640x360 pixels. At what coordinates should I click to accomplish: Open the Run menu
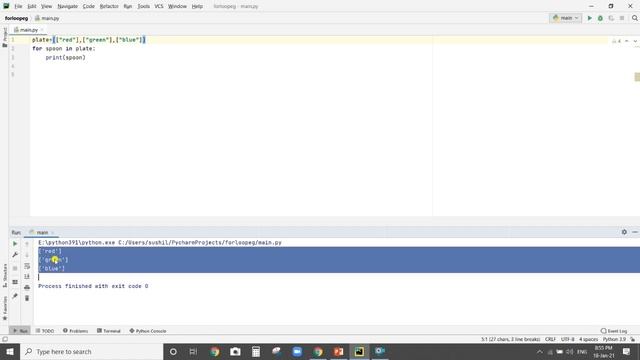[x=127, y=6]
